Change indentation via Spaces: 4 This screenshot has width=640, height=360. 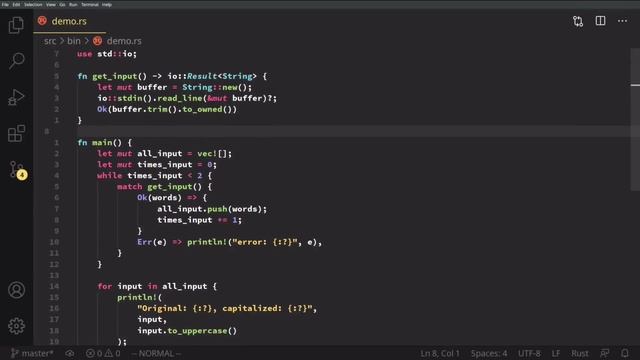(x=489, y=353)
